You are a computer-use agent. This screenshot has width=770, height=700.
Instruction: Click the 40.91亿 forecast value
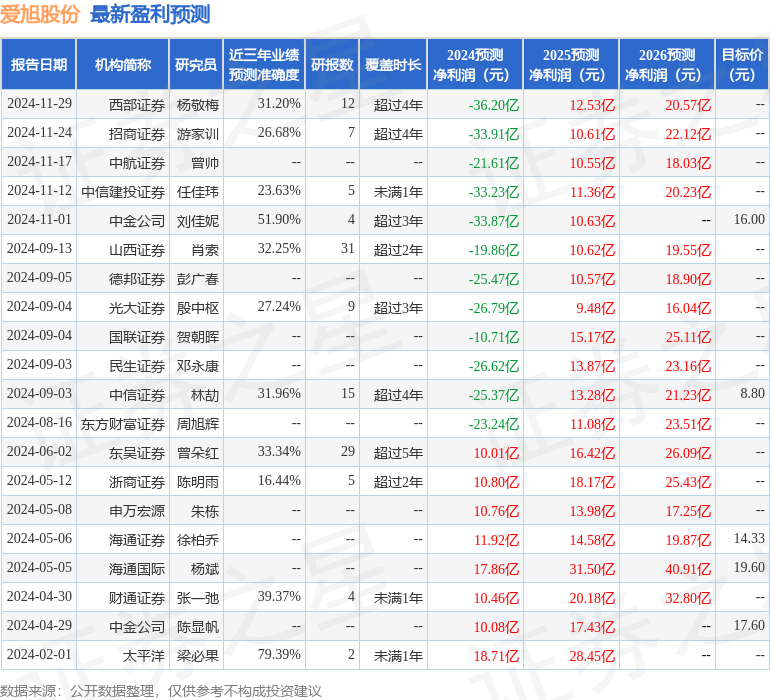tap(688, 568)
